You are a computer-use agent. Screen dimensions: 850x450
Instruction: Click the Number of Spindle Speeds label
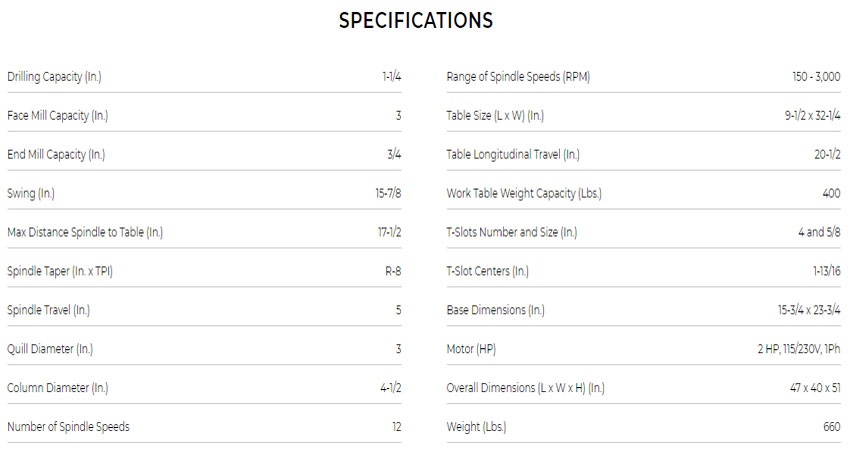click(x=68, y=427)
